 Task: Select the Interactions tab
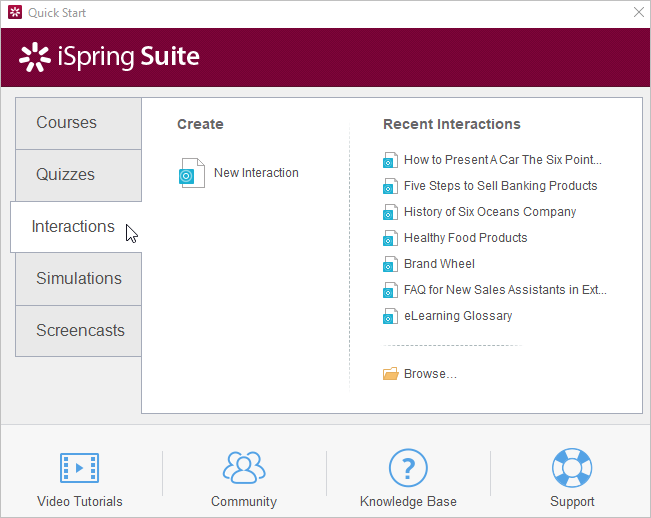(x=73, y=227)
